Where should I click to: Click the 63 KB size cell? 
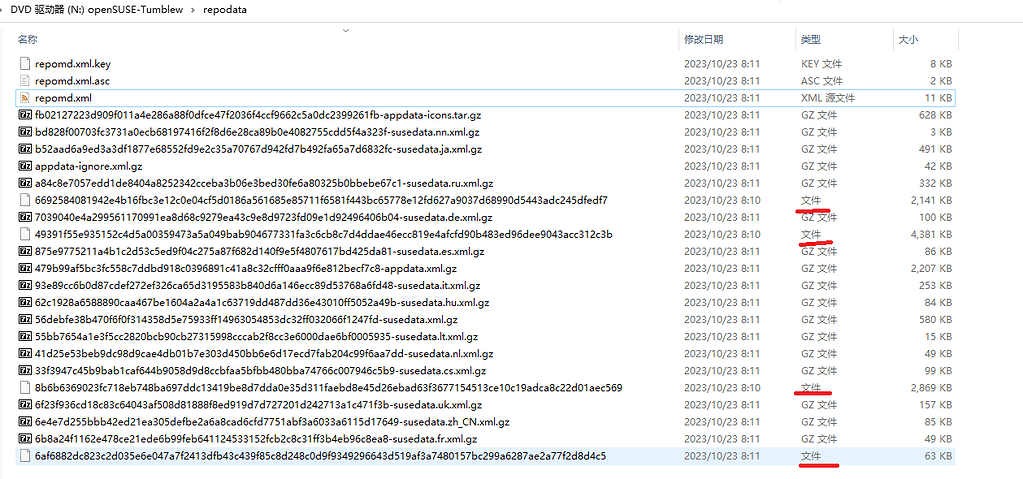[938, 456]
